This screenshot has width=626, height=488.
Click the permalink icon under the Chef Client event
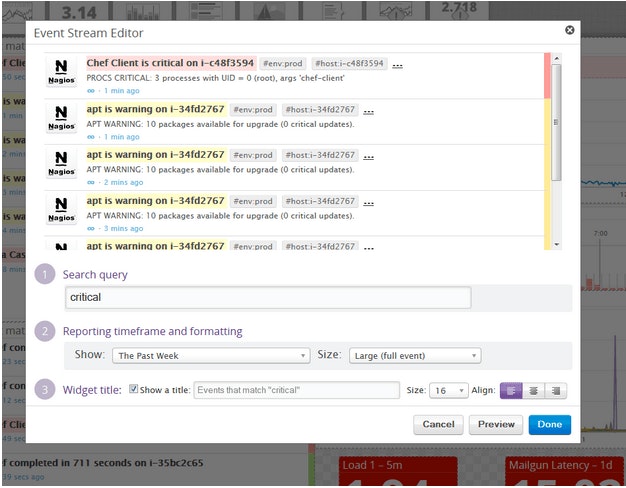91,91
